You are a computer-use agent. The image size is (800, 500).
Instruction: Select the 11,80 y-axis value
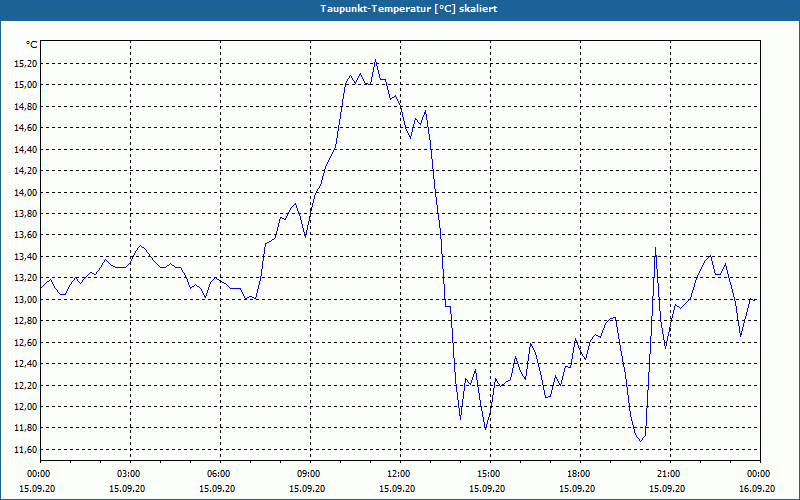click(26, 428)
